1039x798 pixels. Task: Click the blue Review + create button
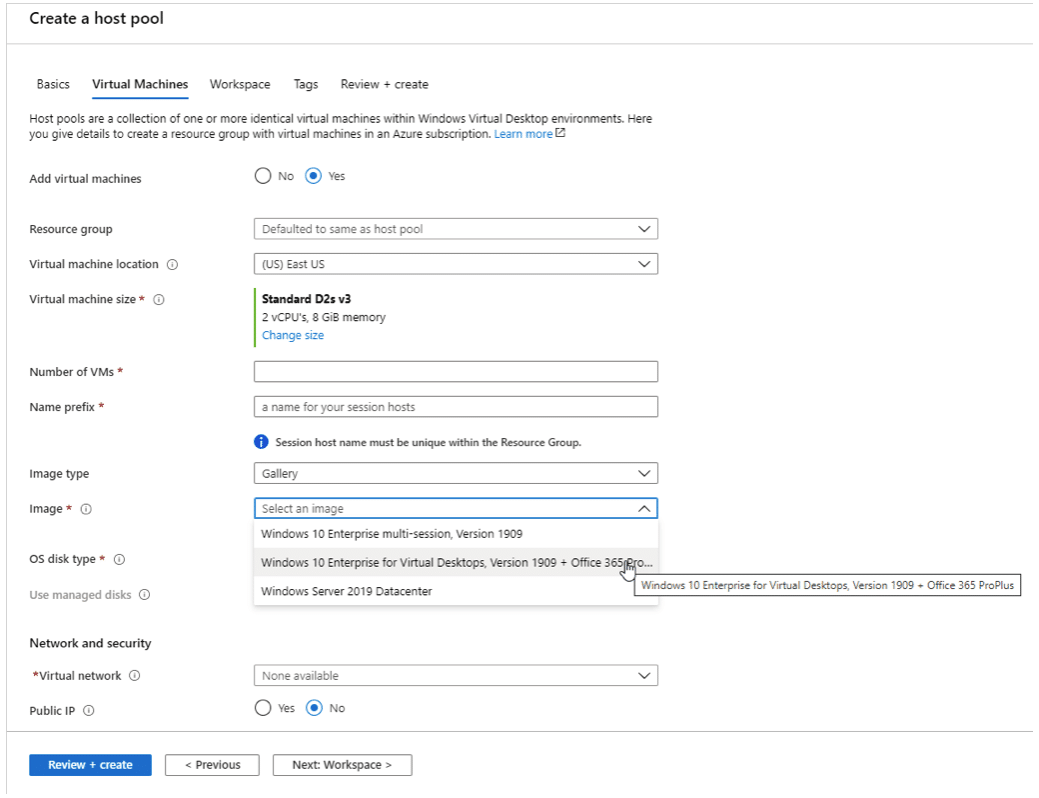(x=90, y=766)
